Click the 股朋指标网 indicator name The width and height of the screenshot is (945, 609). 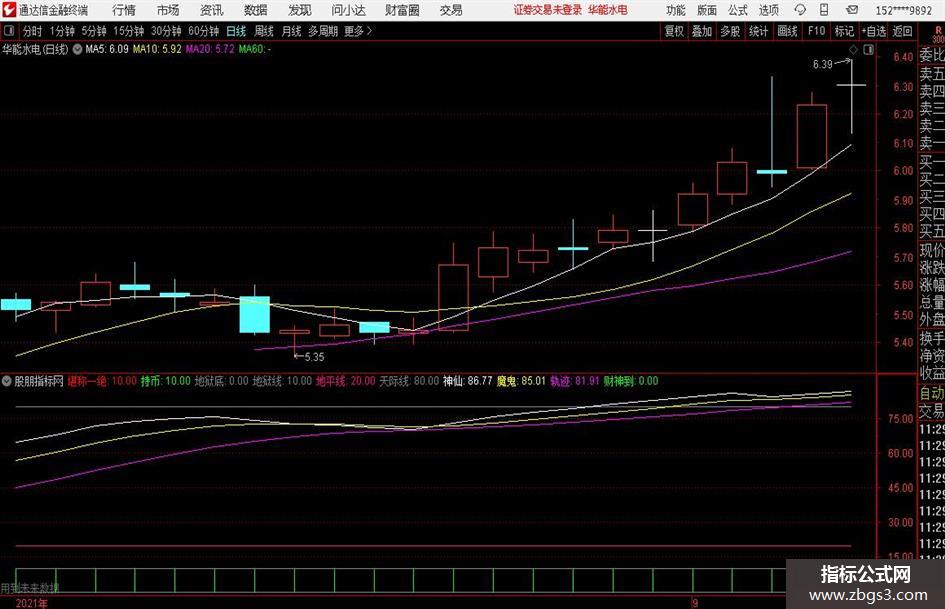click(x=39, y=381)
